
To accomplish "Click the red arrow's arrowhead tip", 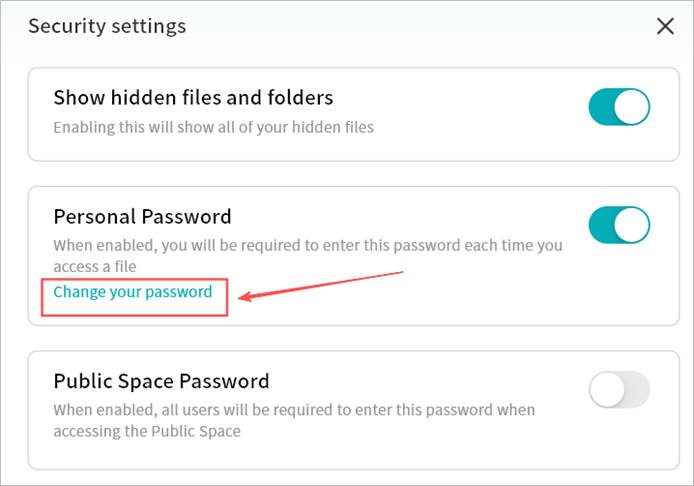I will 237,297.
